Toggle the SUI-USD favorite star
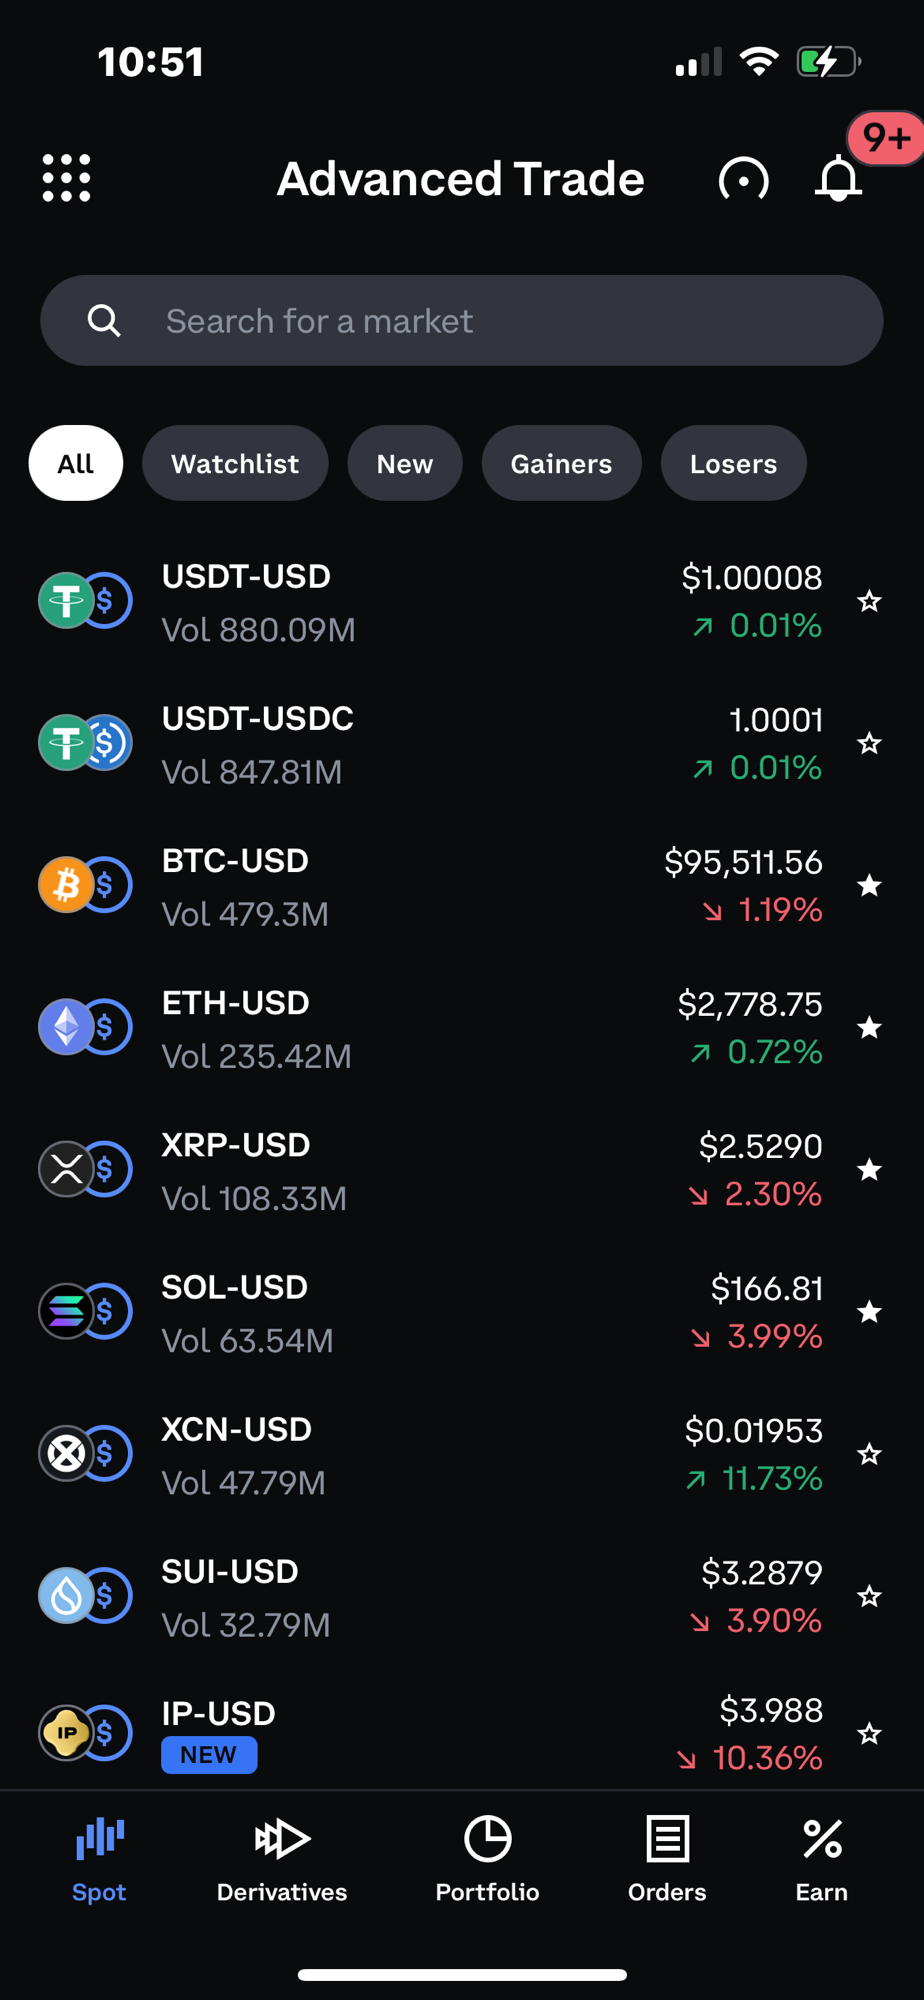 [x=869, y=1596]
